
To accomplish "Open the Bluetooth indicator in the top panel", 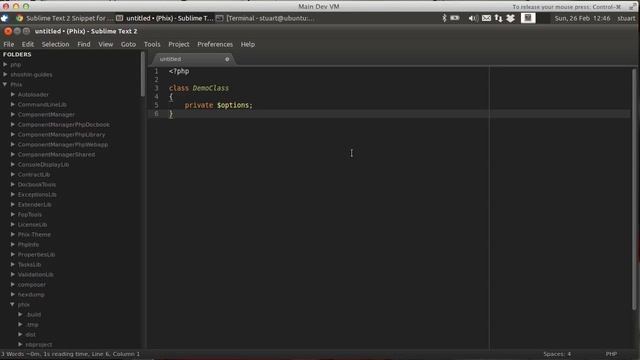I will pyautogui.click(x=444, y=18).
